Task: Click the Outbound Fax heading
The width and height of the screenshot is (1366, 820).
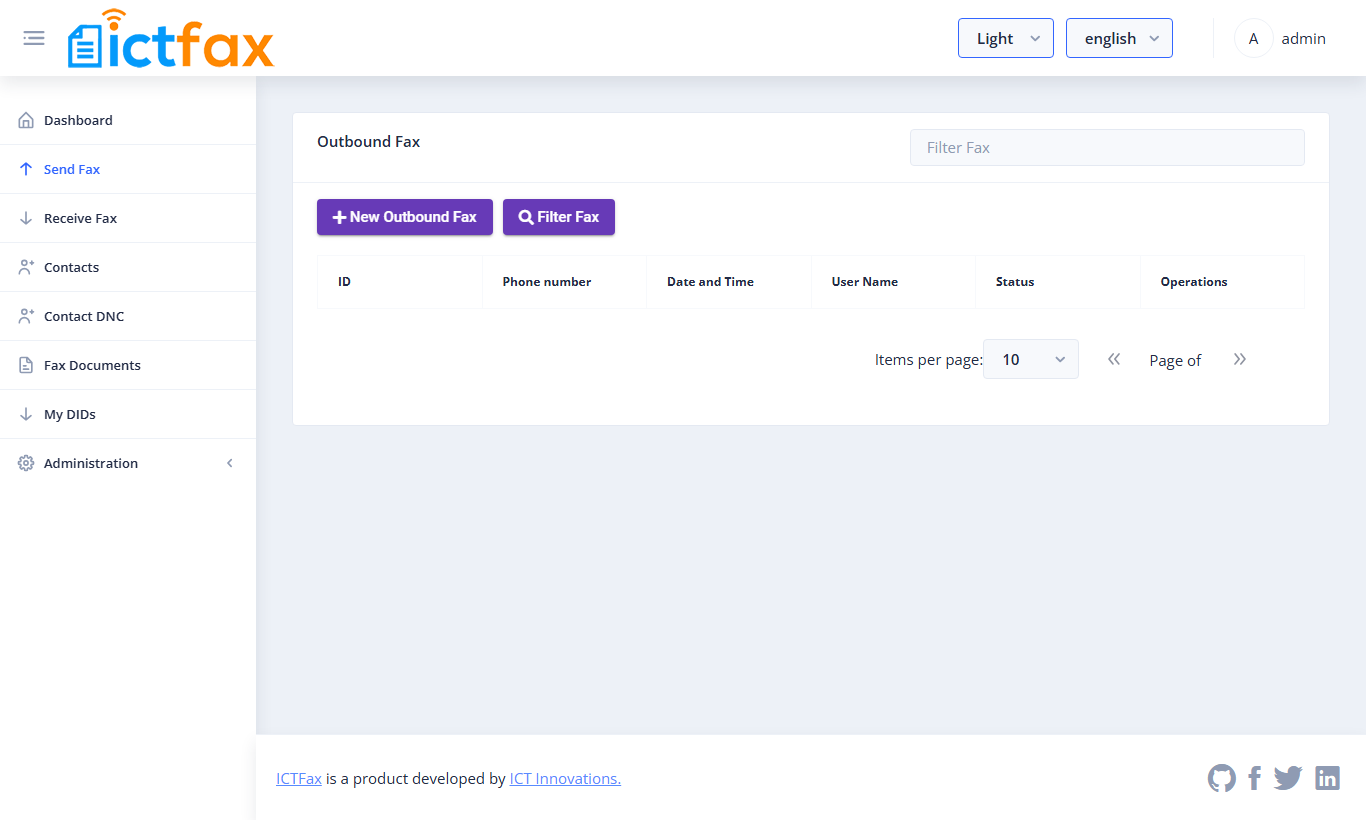Action: click(x=369, y=142)
